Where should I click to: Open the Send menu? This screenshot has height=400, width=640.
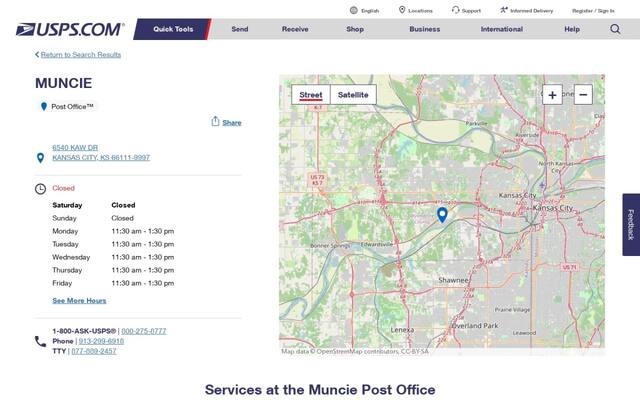(x=240, y=29)
